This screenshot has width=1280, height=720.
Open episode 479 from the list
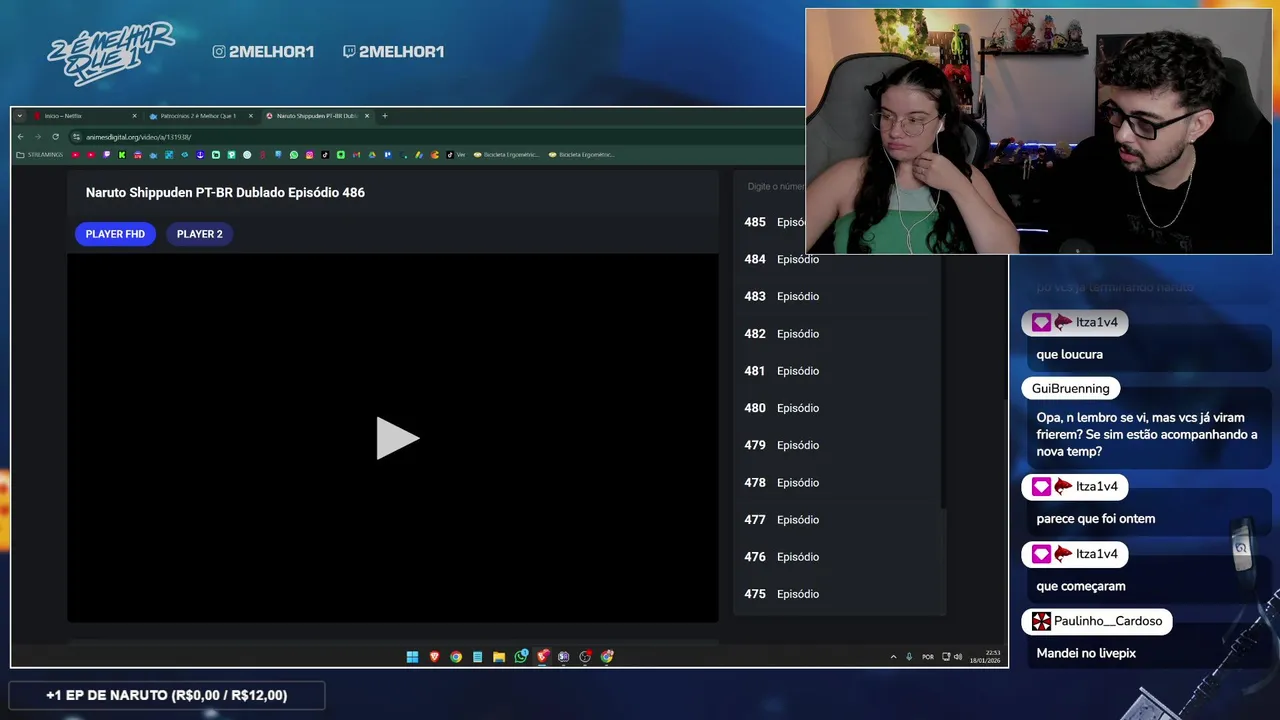[837, 445]
